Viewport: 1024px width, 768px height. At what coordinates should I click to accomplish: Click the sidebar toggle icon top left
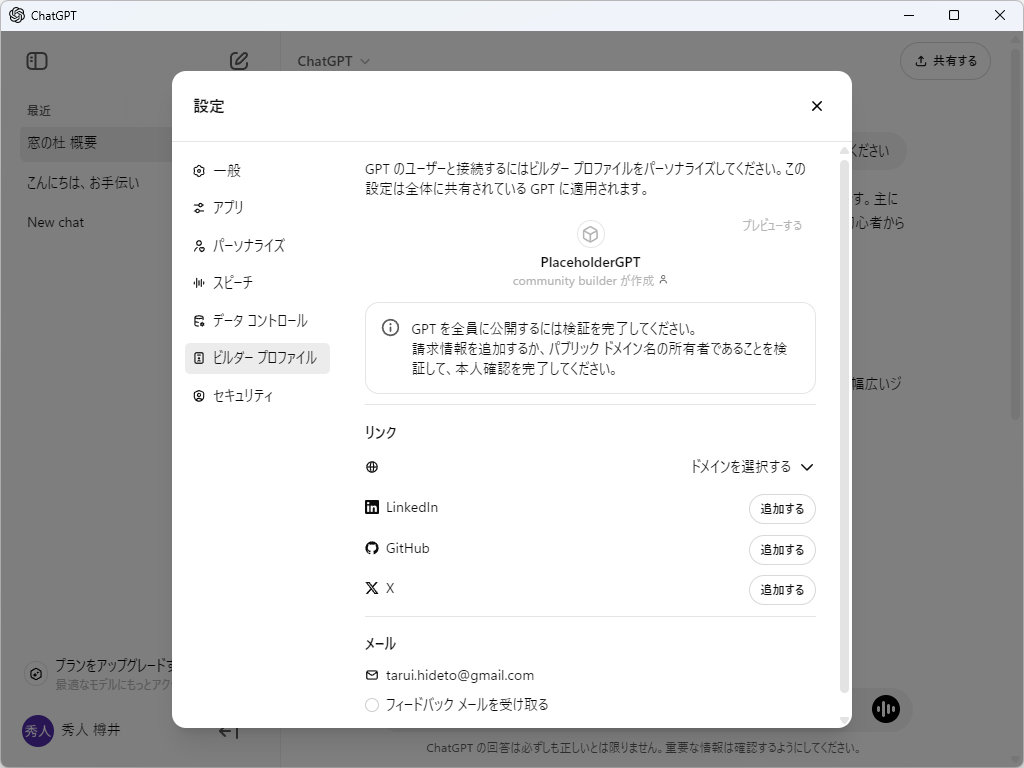click(x=36, y=60)
